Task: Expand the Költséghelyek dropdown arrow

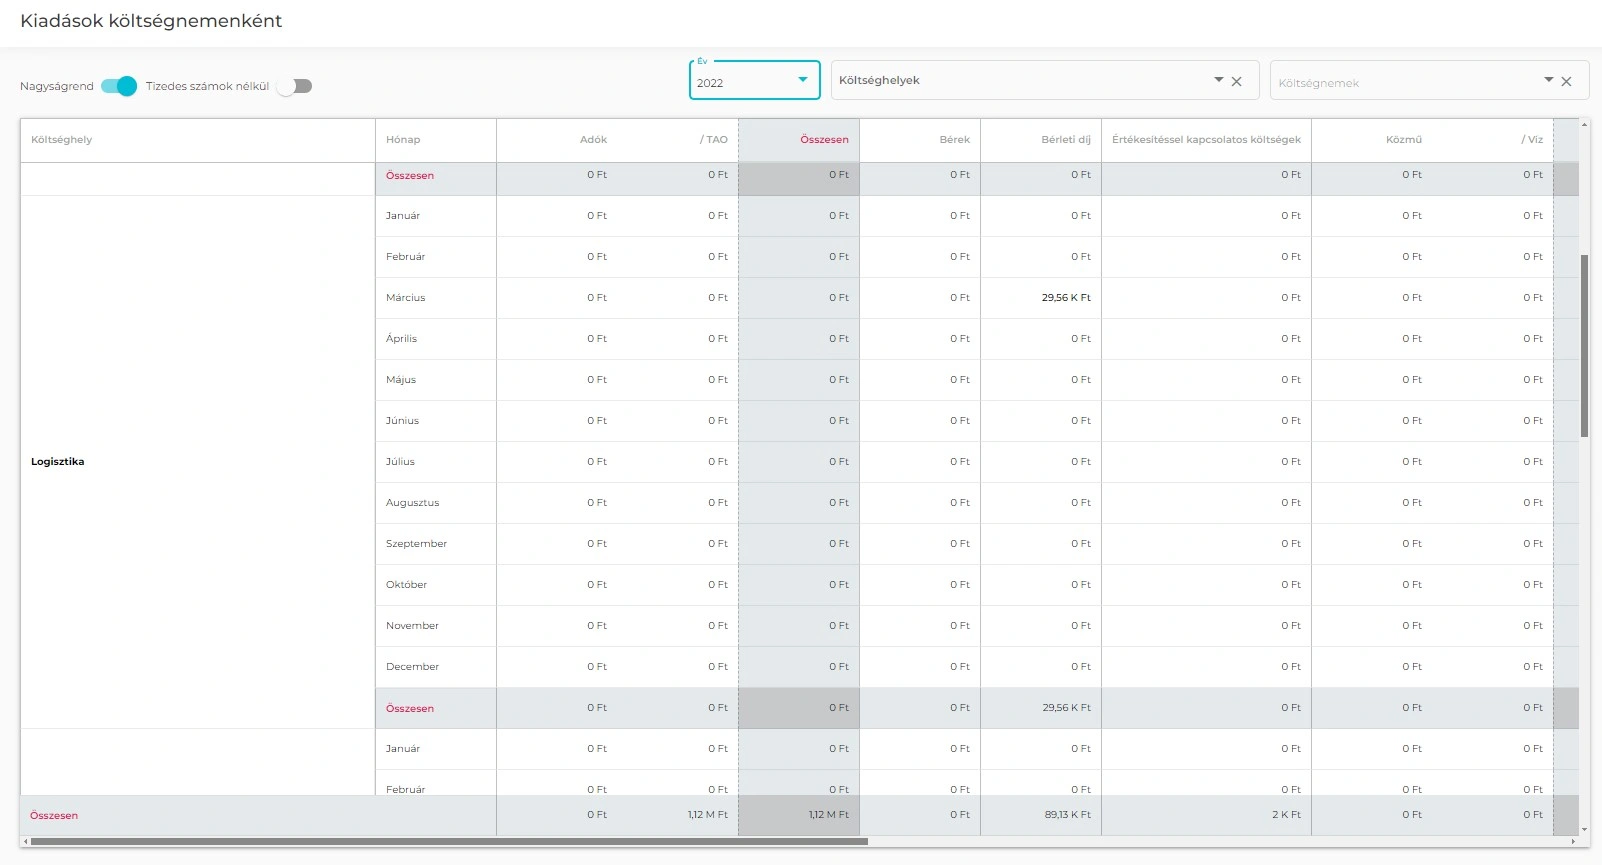Action: point(1218,80)
